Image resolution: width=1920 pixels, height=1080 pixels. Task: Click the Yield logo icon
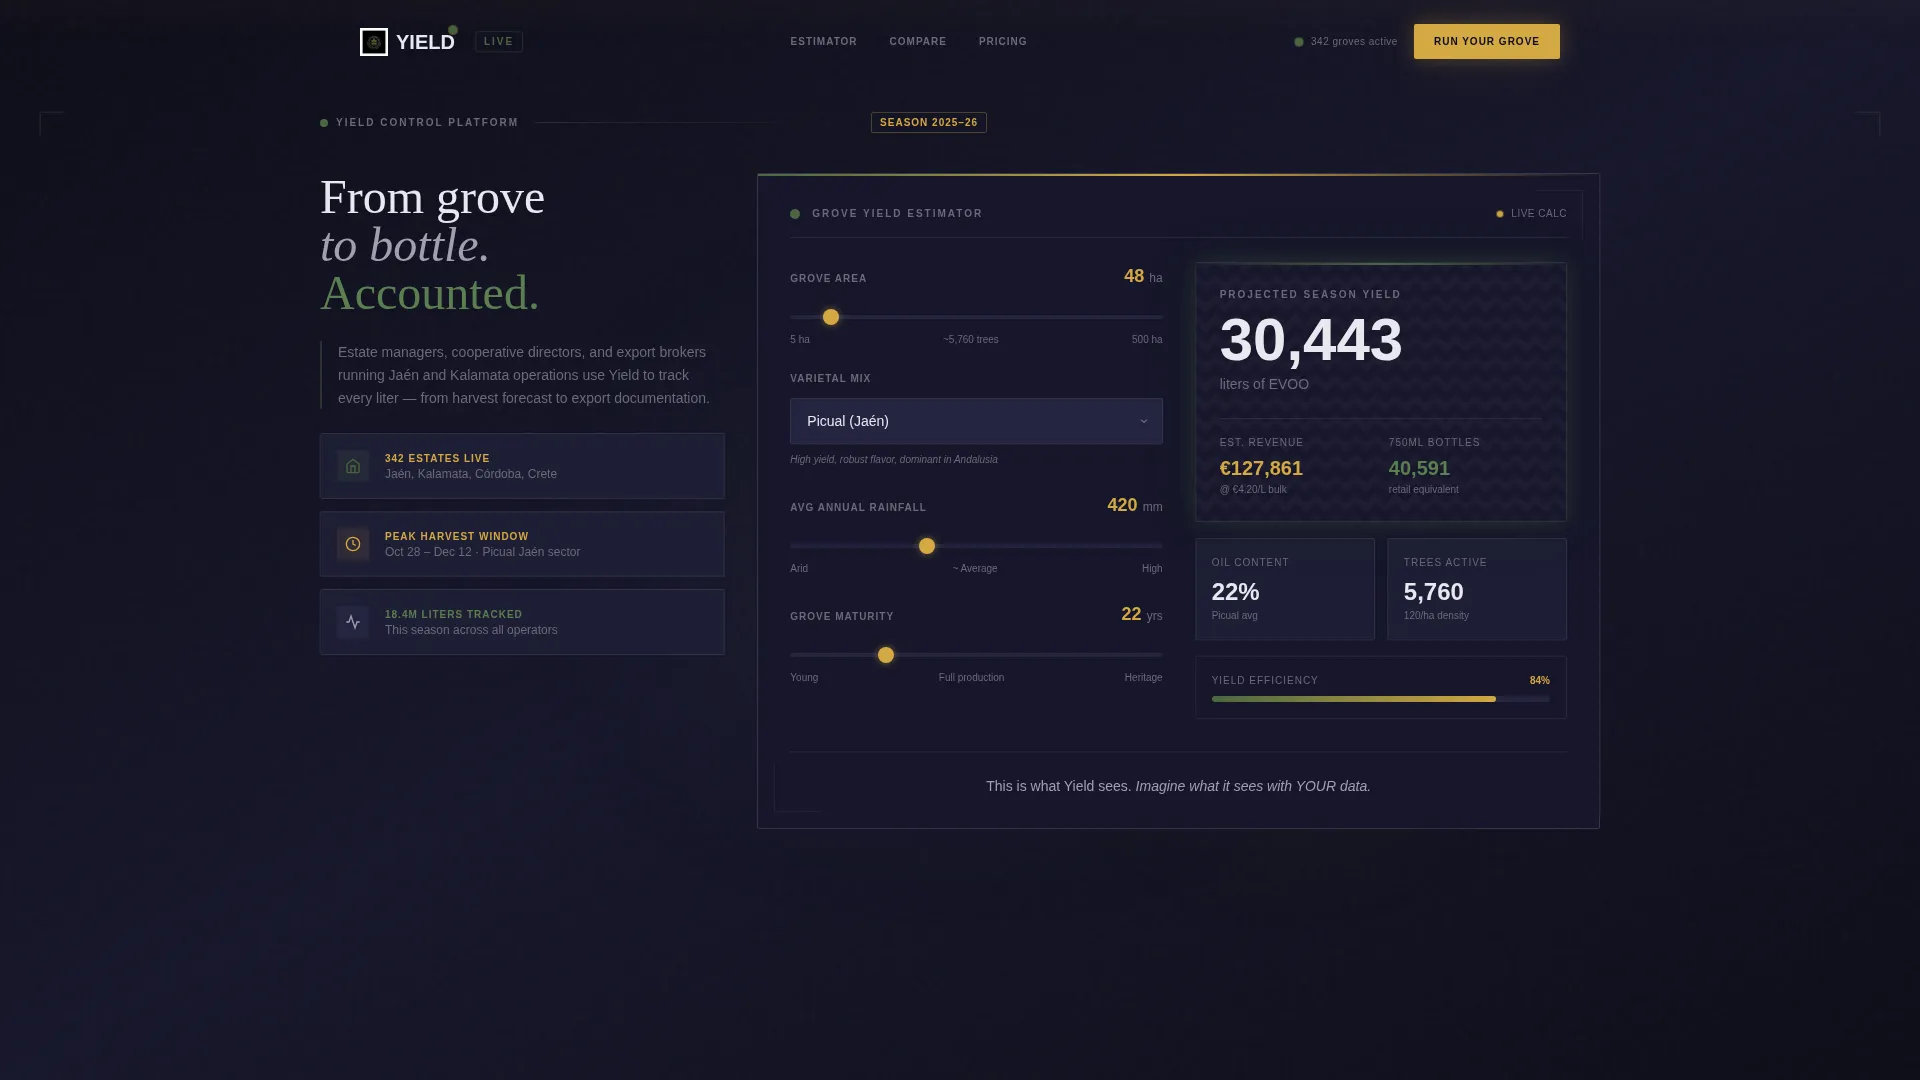(x=373, y=42)
